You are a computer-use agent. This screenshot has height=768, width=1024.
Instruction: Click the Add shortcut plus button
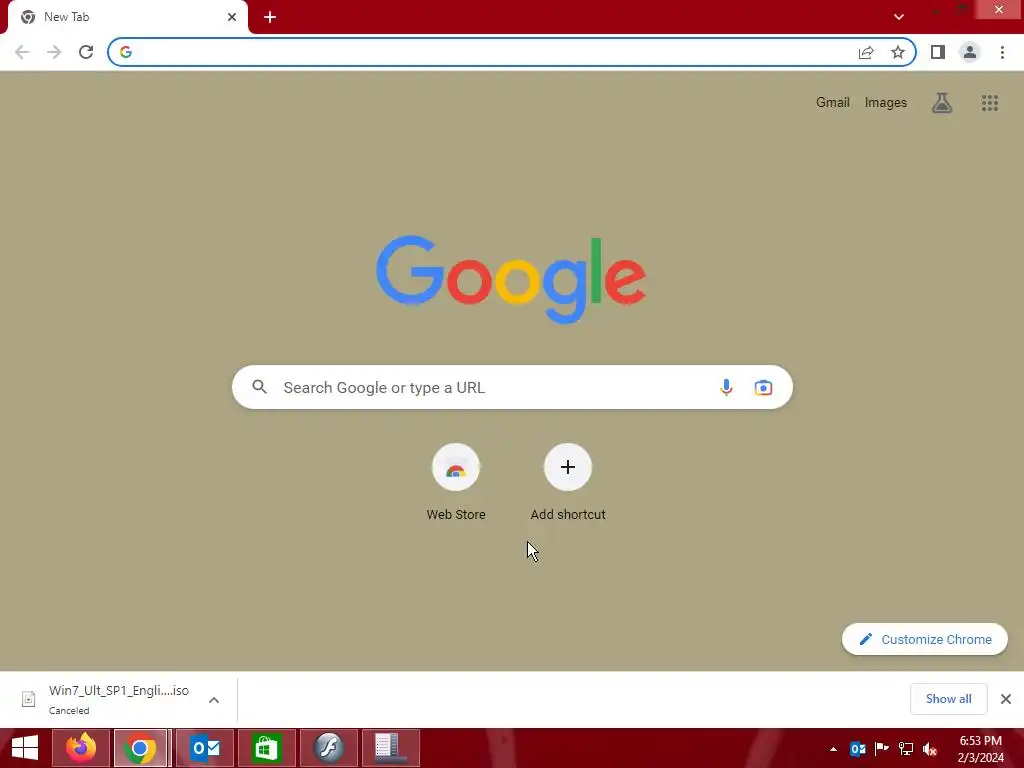(568, 467)
